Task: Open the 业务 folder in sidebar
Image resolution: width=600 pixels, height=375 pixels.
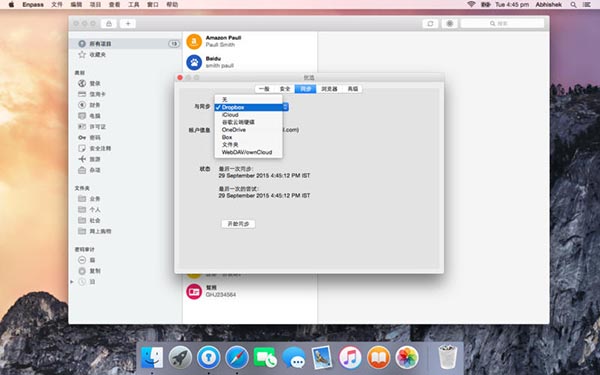Action: [x=89, y=199]
